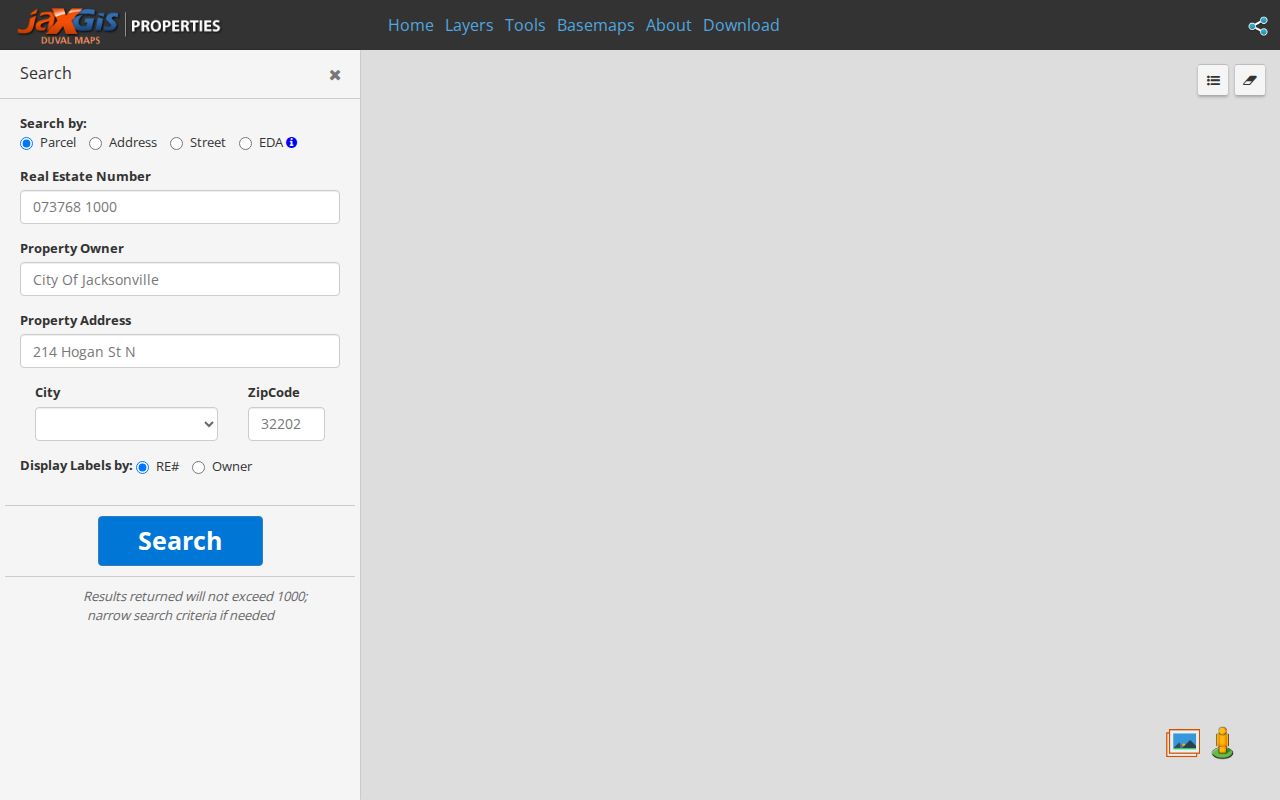1280x800 pixels.
Task: Activate the street view pegman icon
Action: pyautogui.click(x=1222, y=743)
